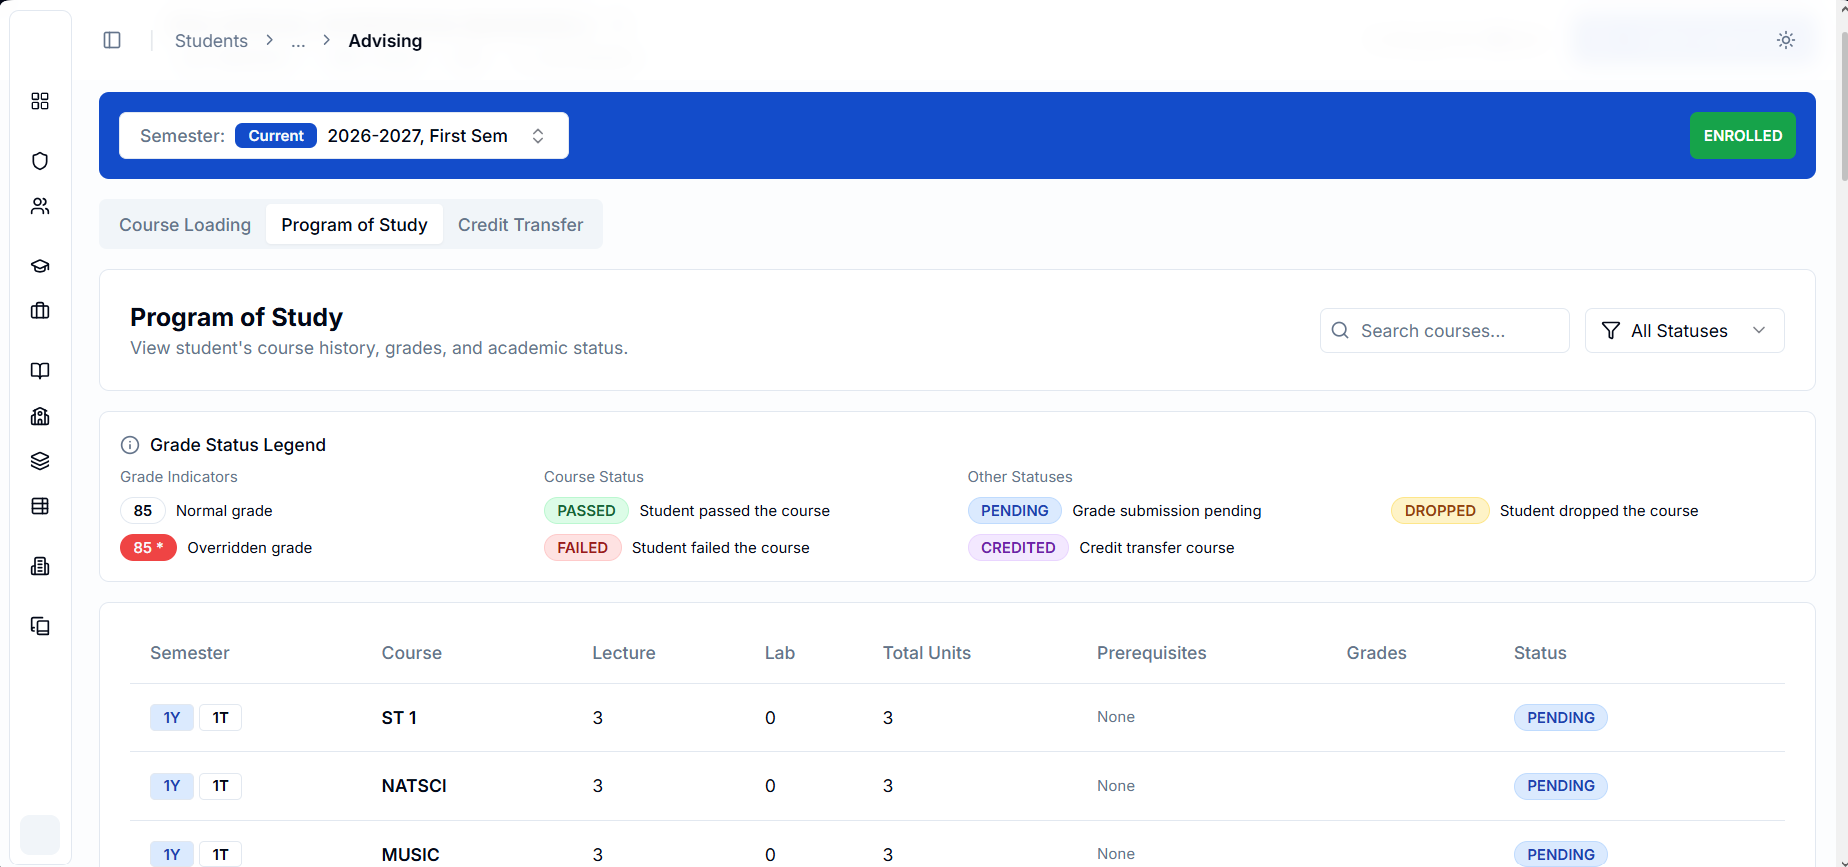The image size is (1848, 867).
Task: Click the 1Y badge in the ST 1 row
Action: point(172,718)
